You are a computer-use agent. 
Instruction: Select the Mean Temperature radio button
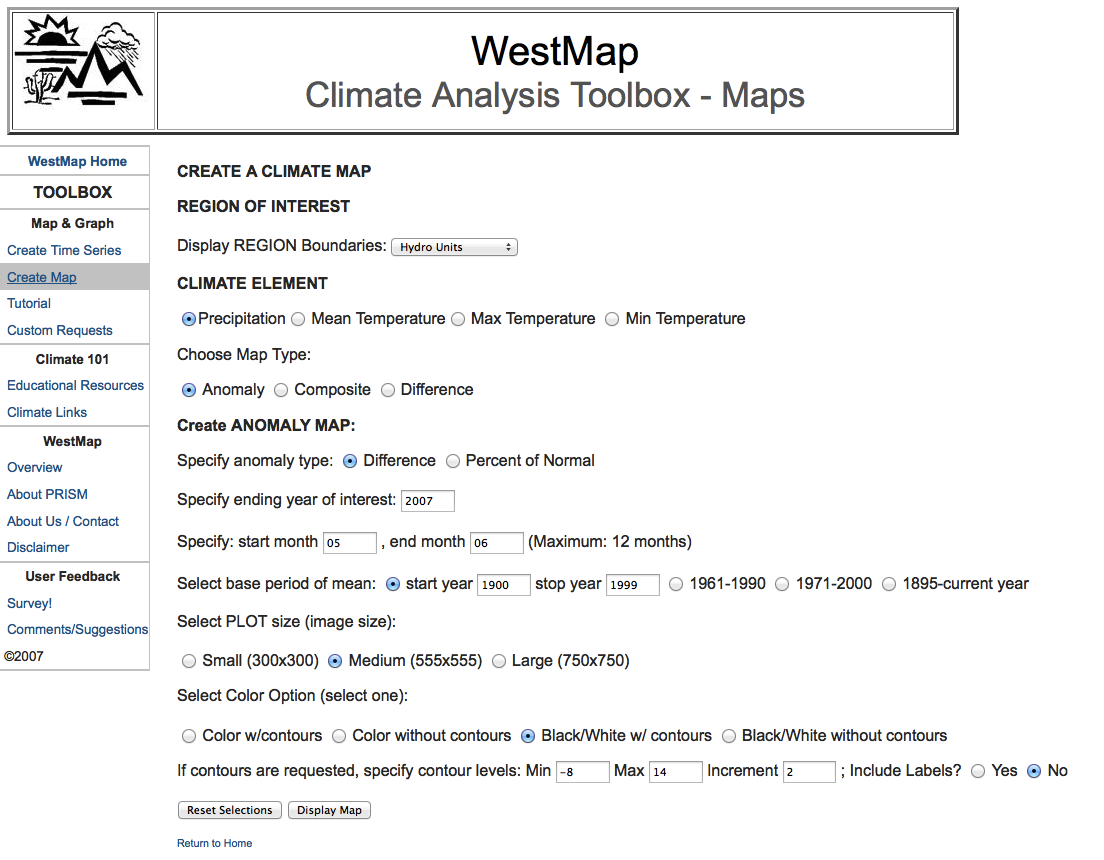pyautogui.click(x=299, y=319)
